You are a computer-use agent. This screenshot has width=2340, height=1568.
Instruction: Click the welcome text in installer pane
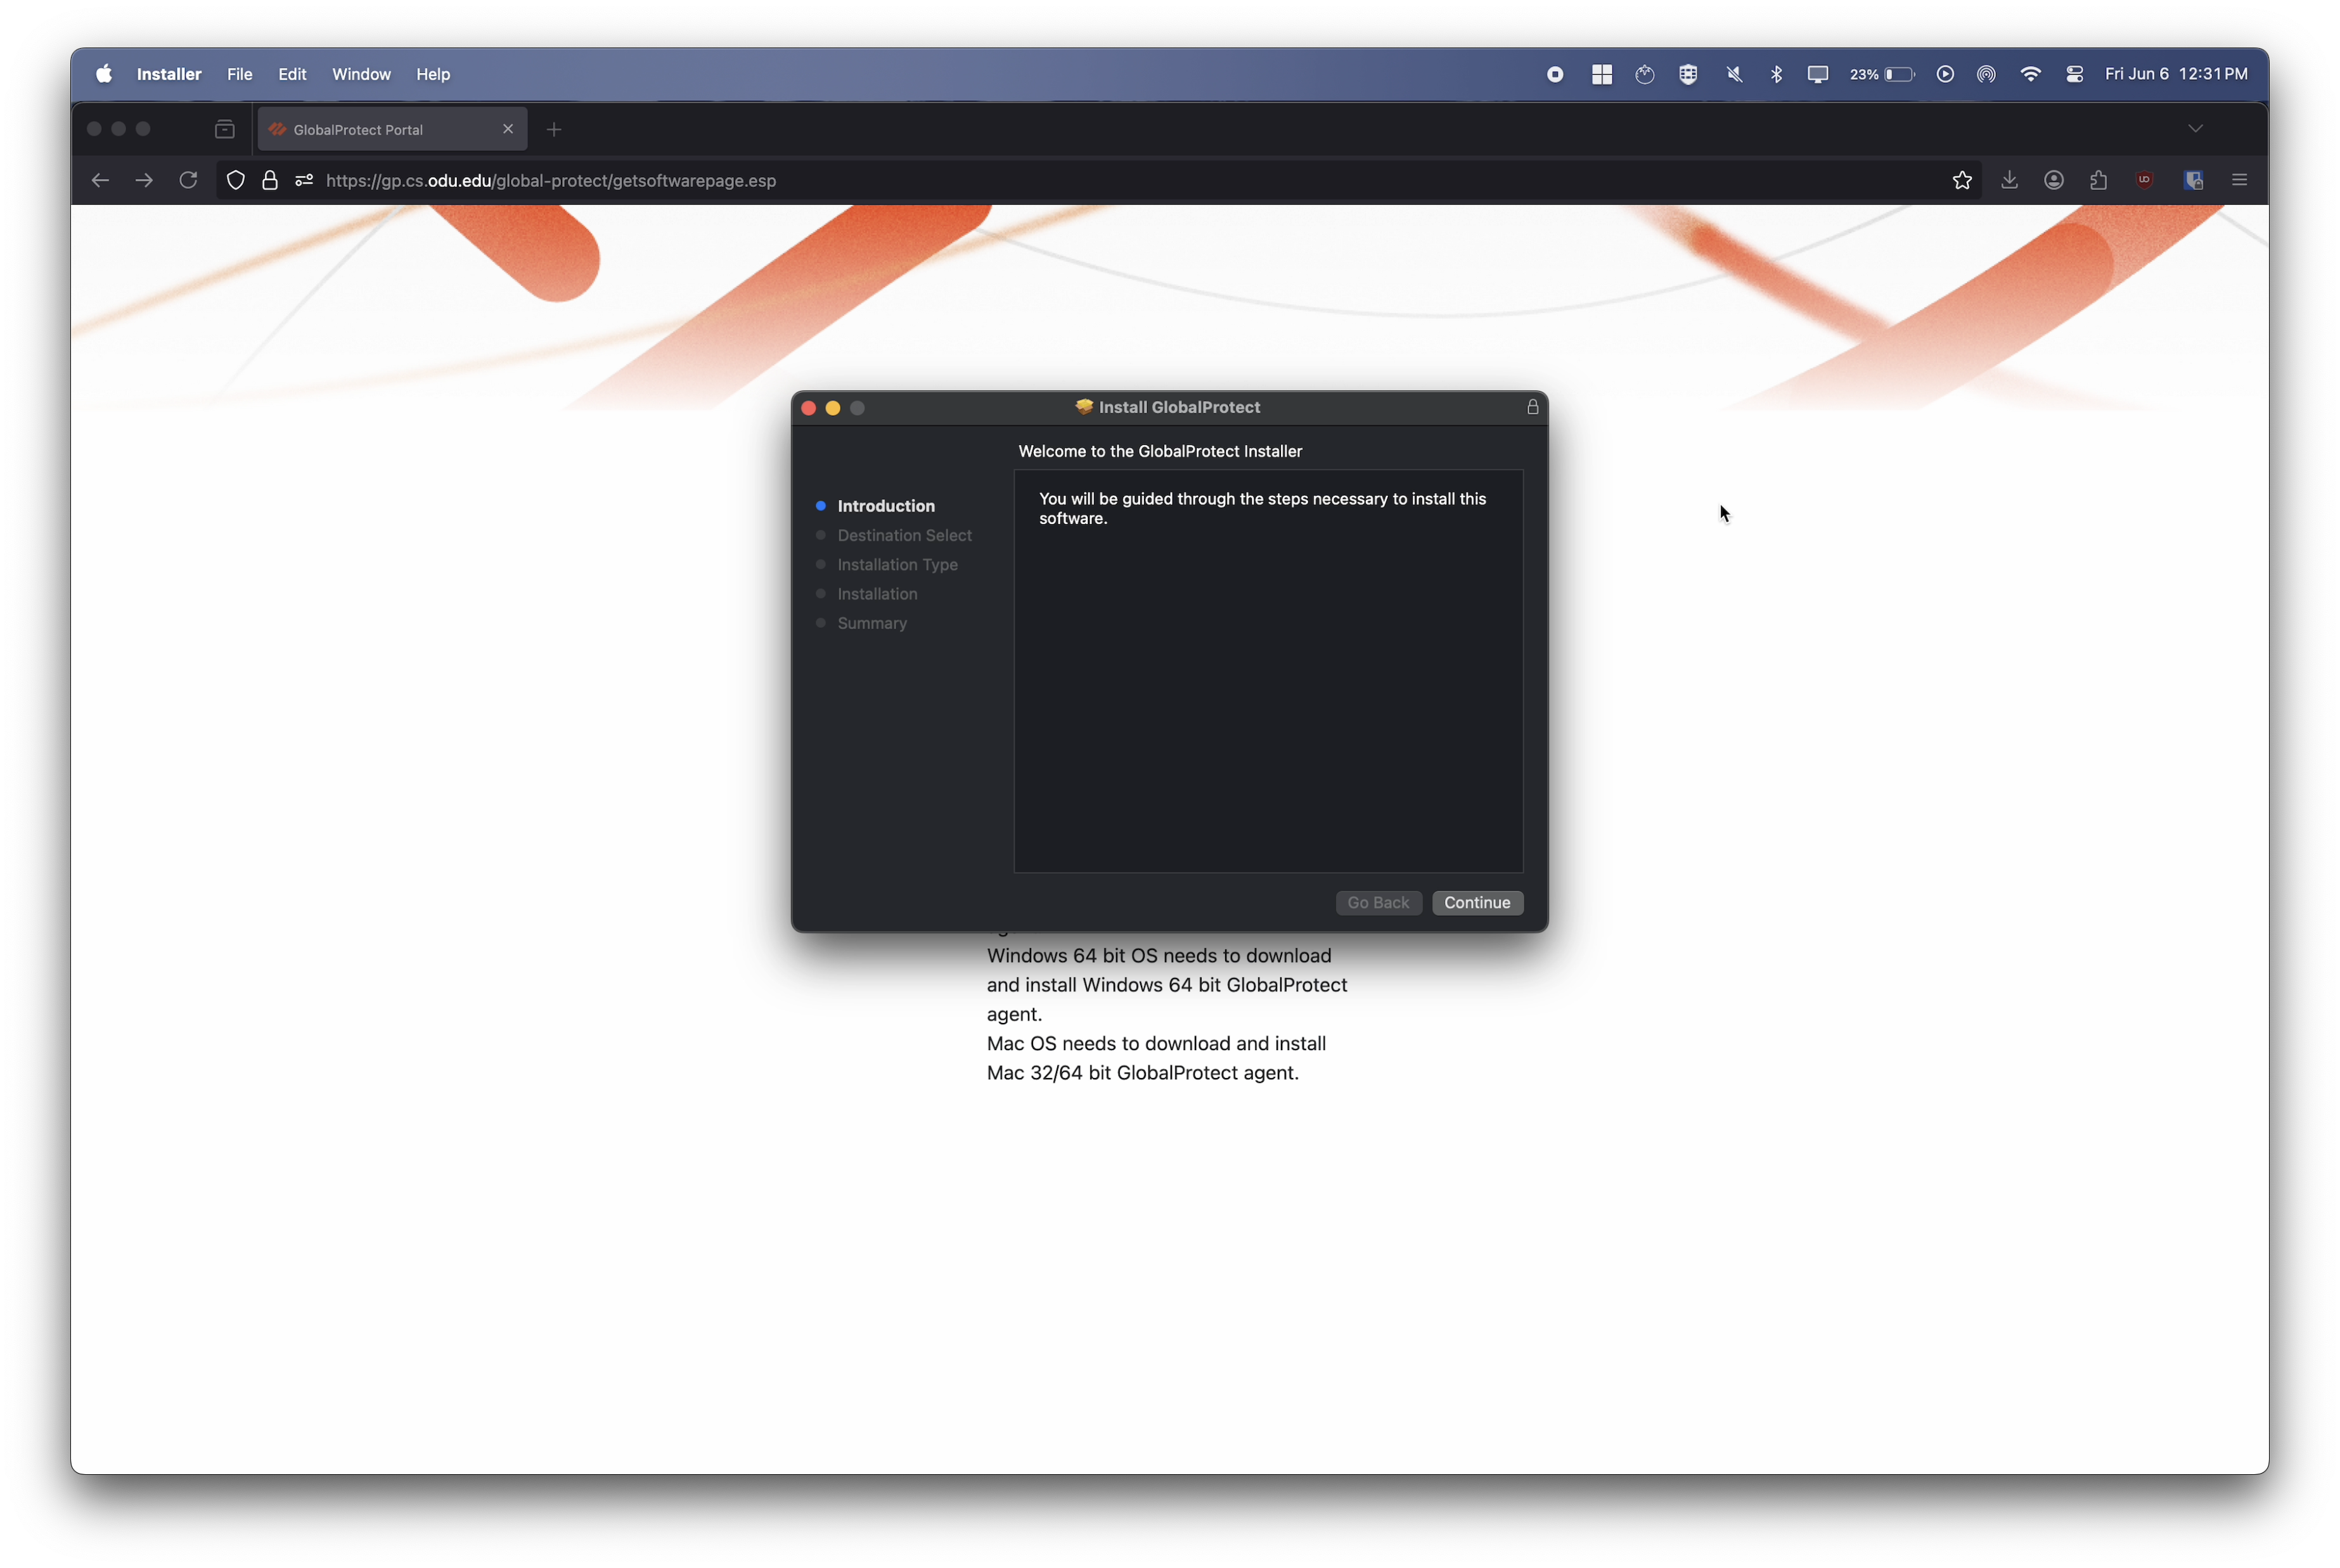click(x=1262, y=508)
